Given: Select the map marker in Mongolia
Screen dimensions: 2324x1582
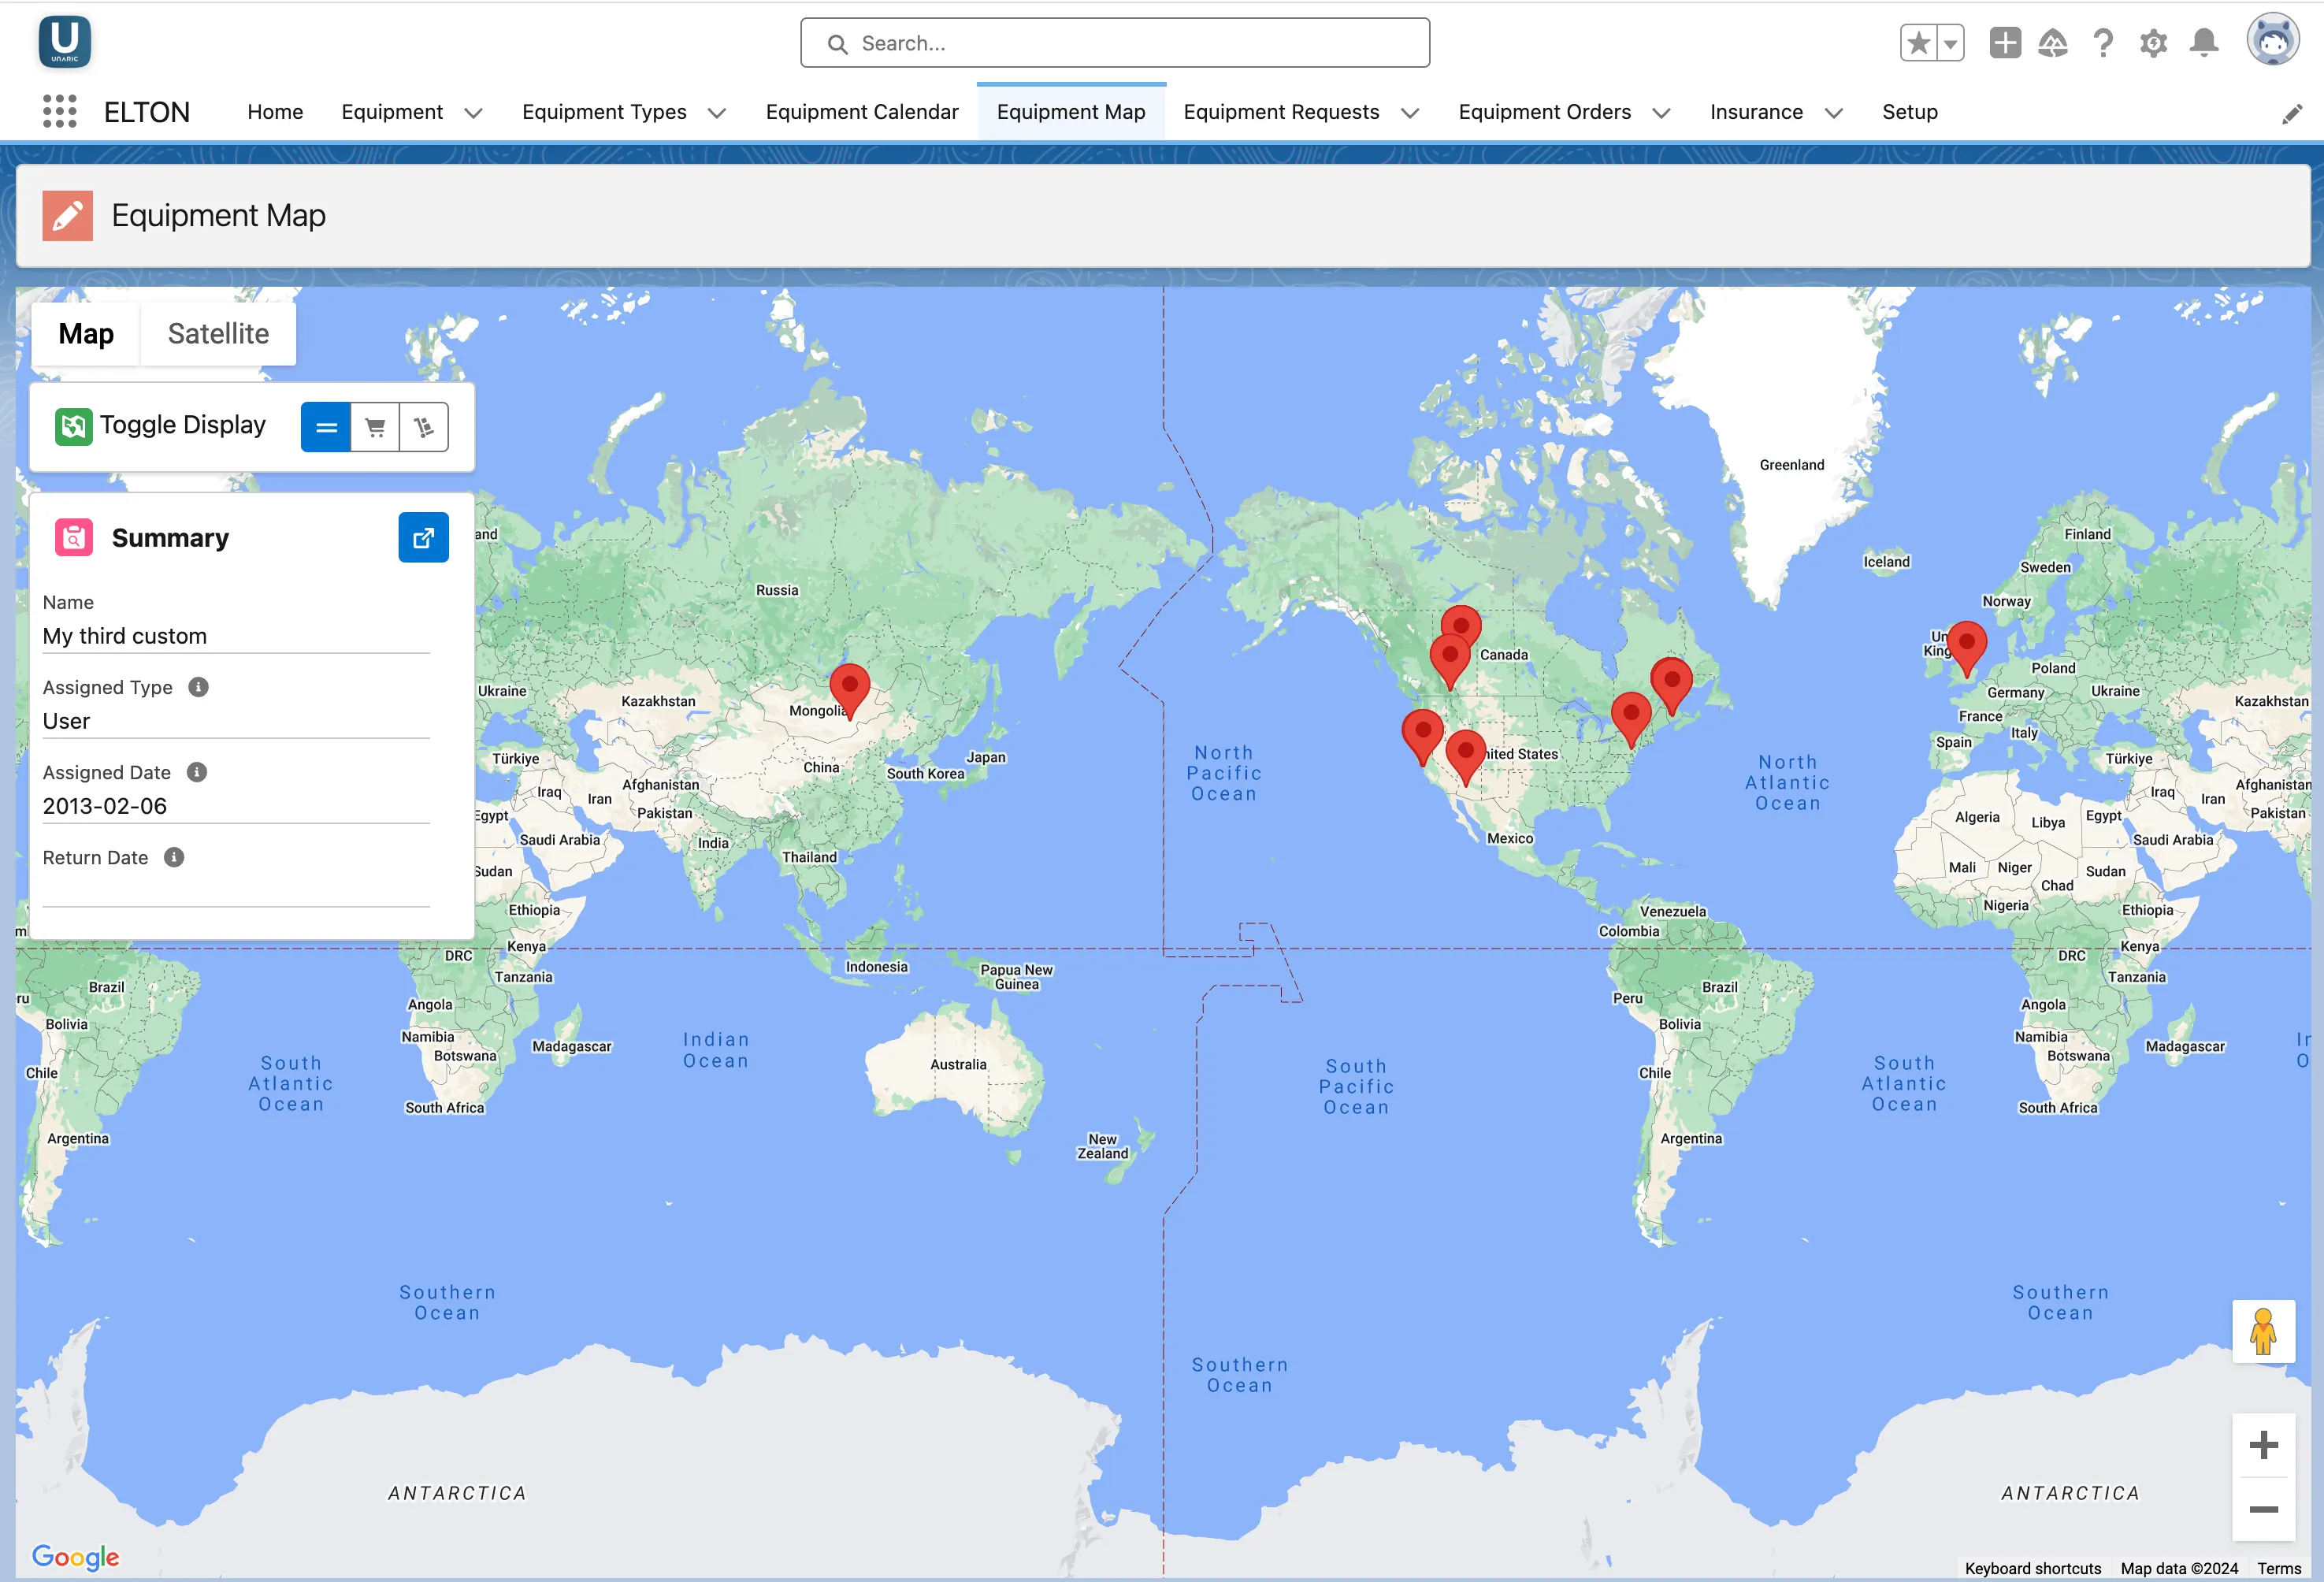Looking at the screenshot, I should click(850, 691).
